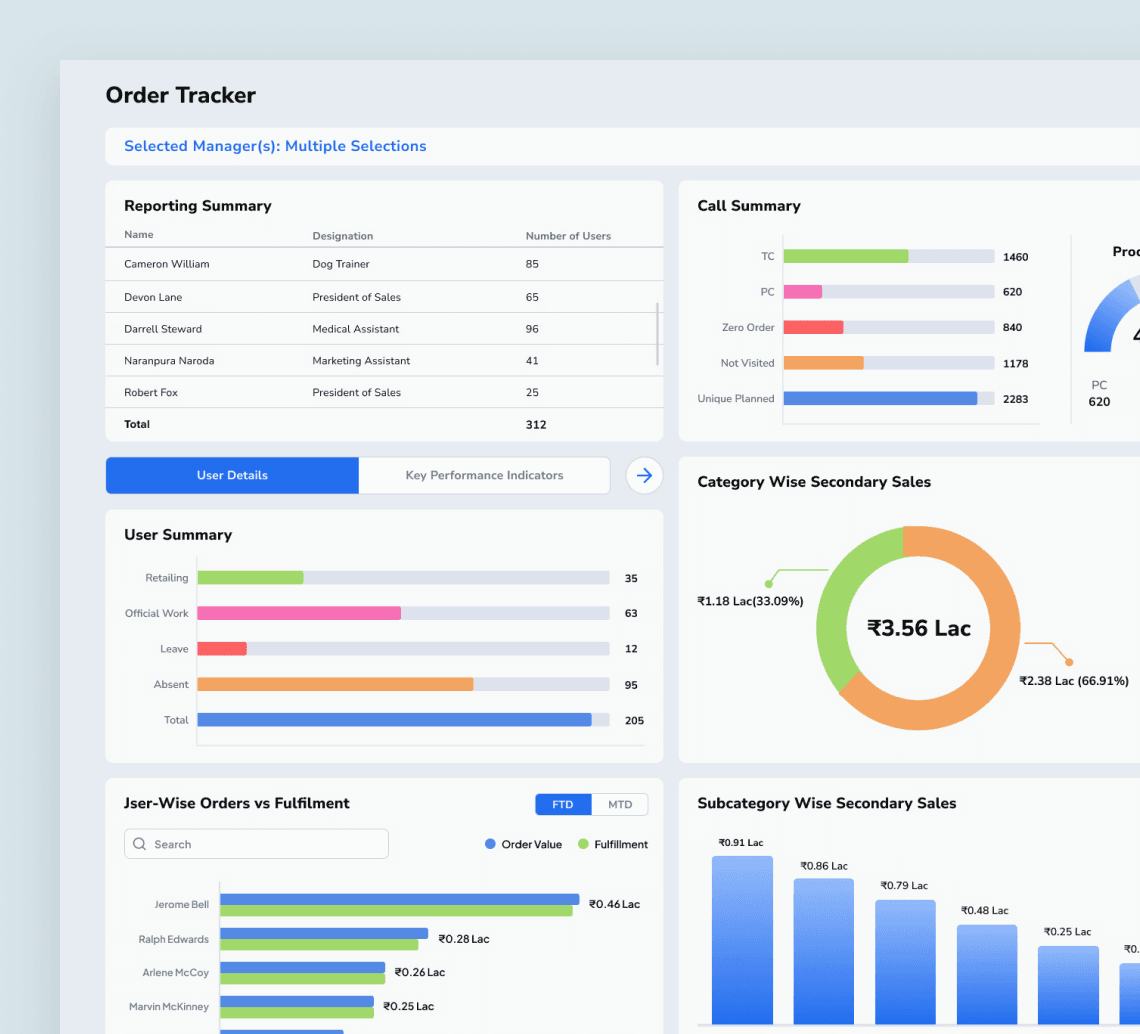
Task: Click the Marketing Assistant designation cell
Action: (361, 361)
